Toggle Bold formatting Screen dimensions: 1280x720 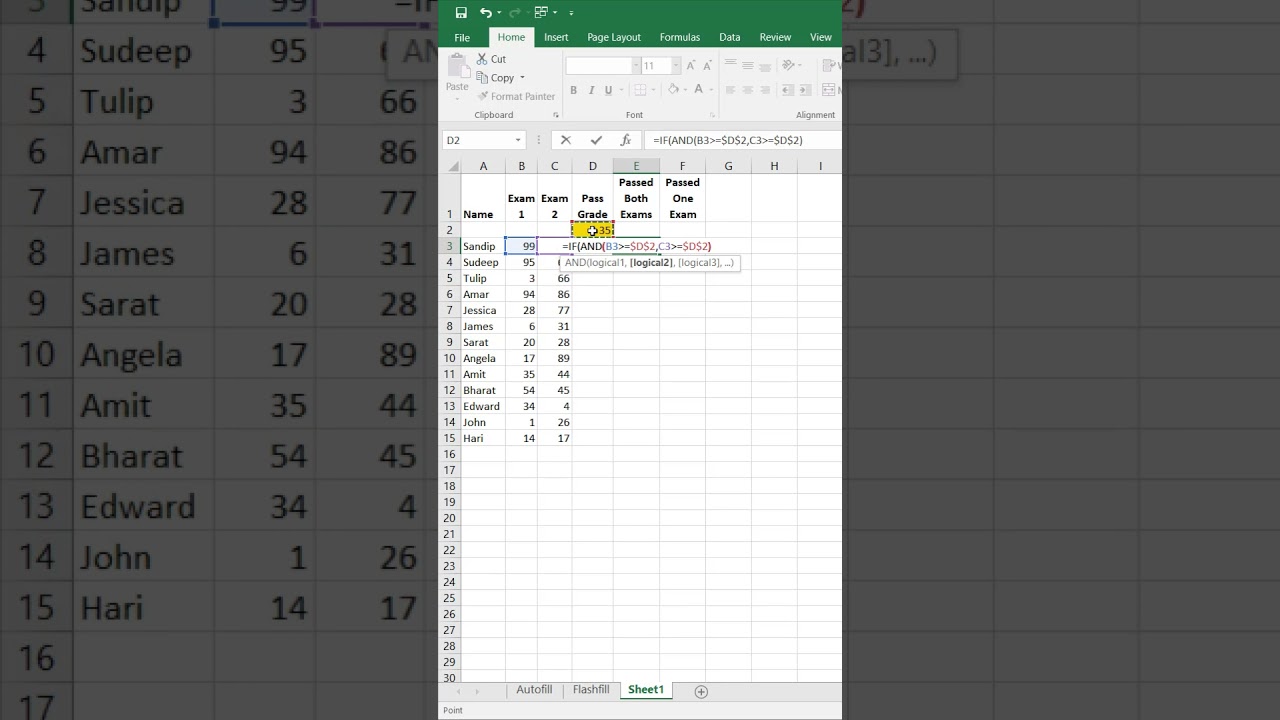(573, 90)
